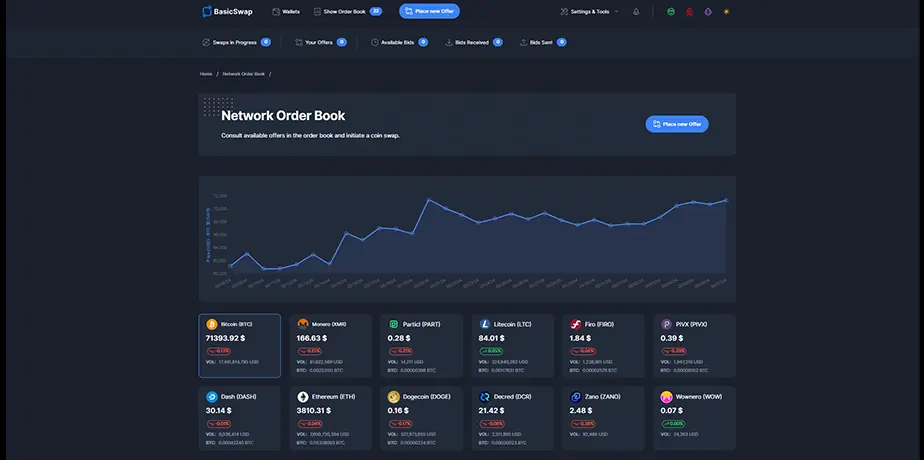Click the Dash blue coin icon
Viewport: 924px width, 460px height.
[x=212, y=396]
